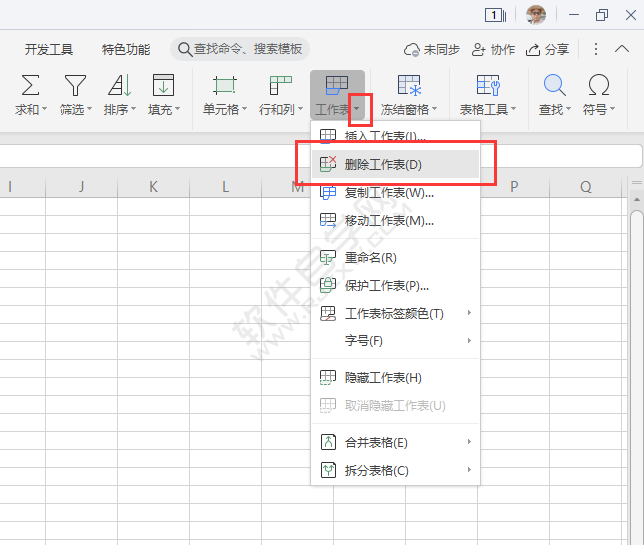Click the Filter (筛选) funnel icon
Viewport: 644px width, 545px height.
point(75,85)
